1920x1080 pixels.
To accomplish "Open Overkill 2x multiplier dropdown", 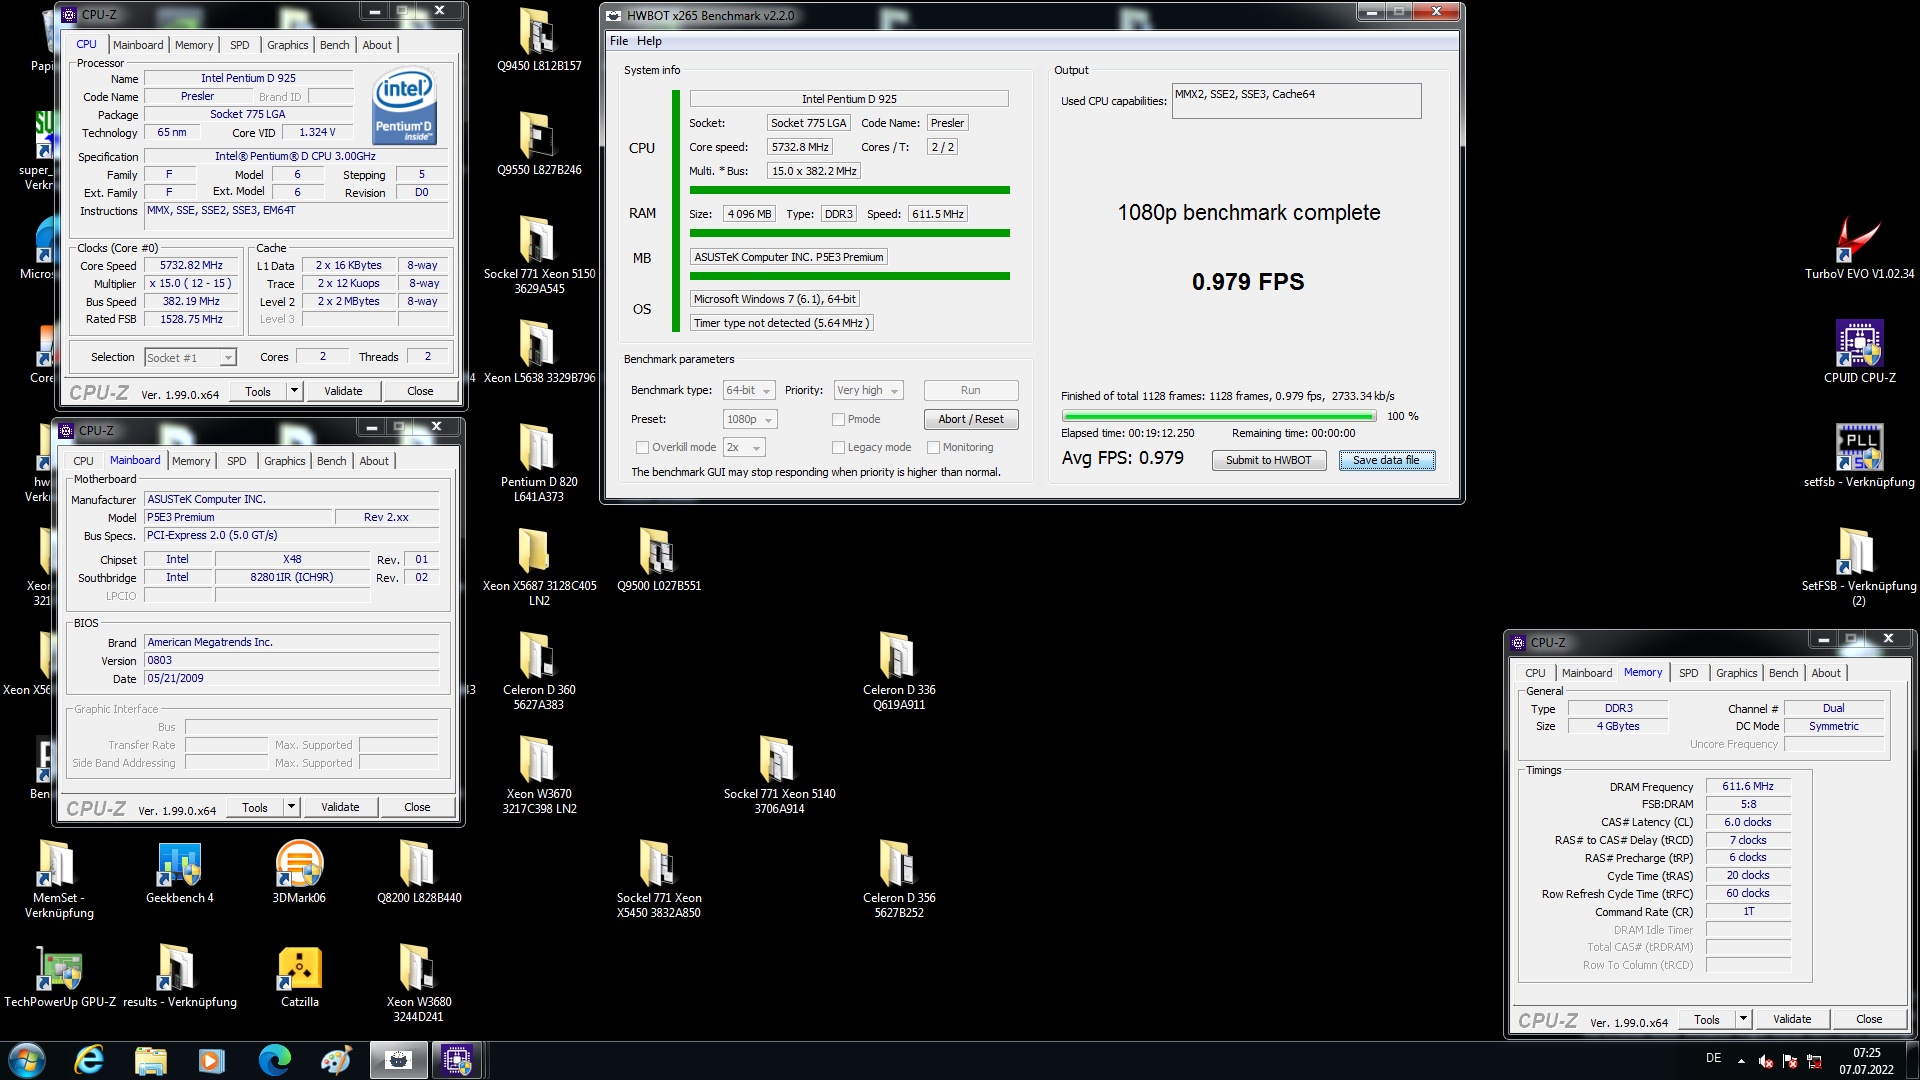I will [x=744, y=447].
